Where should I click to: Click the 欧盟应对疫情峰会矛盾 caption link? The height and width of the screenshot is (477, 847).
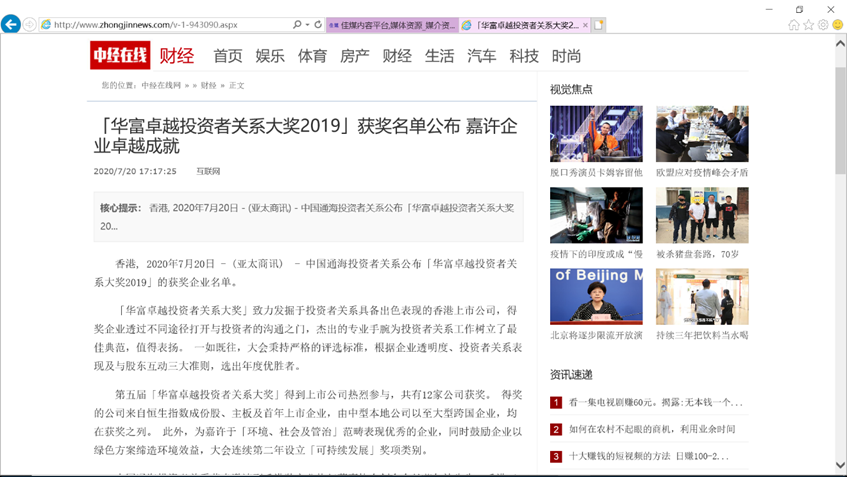[x=702, y=172]
